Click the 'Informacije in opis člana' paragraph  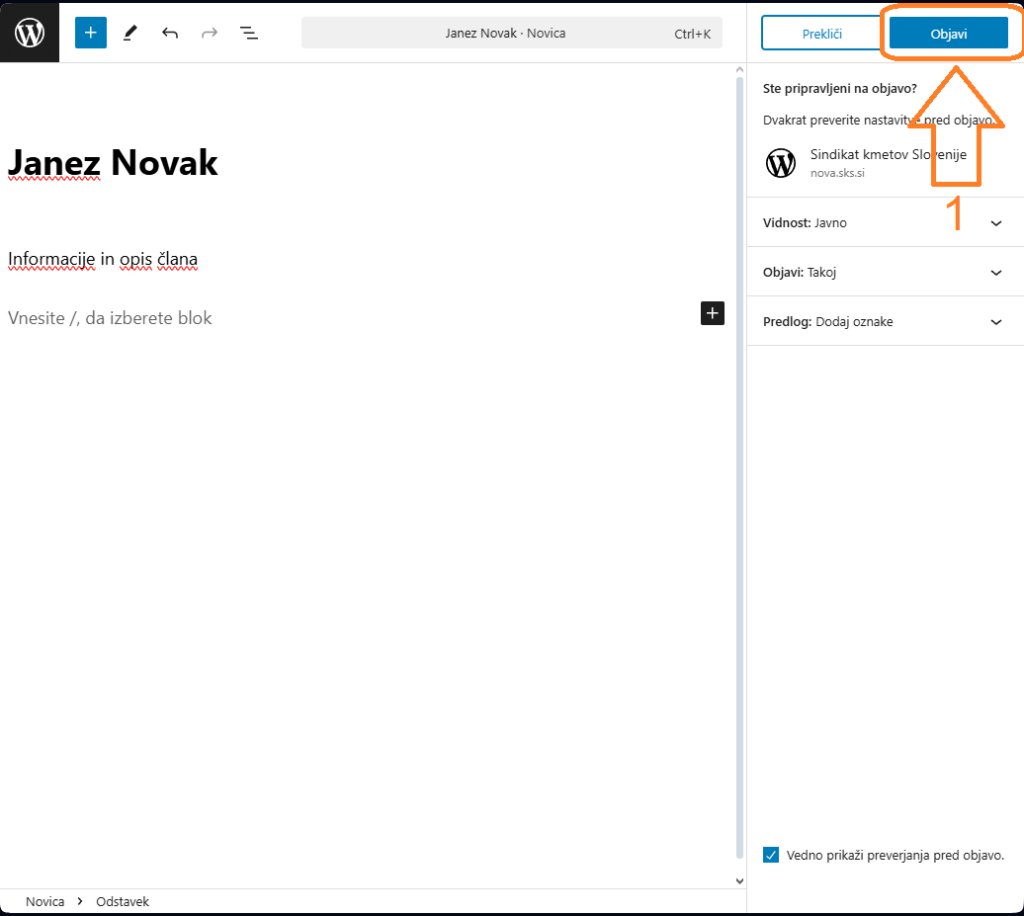coord(103,260)
